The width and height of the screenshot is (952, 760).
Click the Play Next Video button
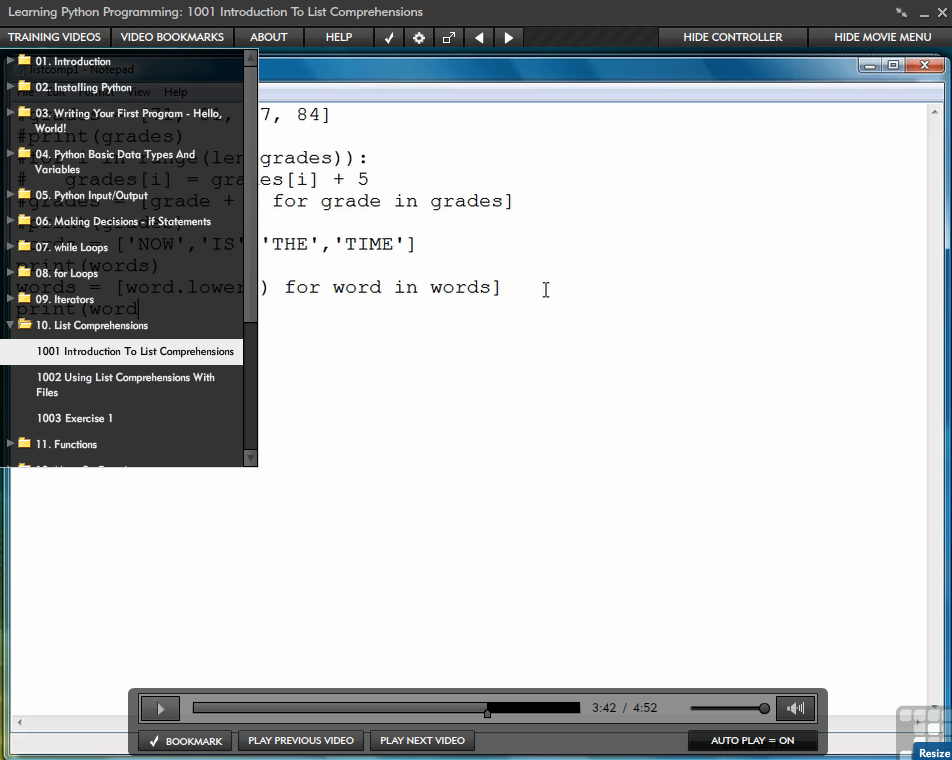pyautogui.click(x=422, y=741)
